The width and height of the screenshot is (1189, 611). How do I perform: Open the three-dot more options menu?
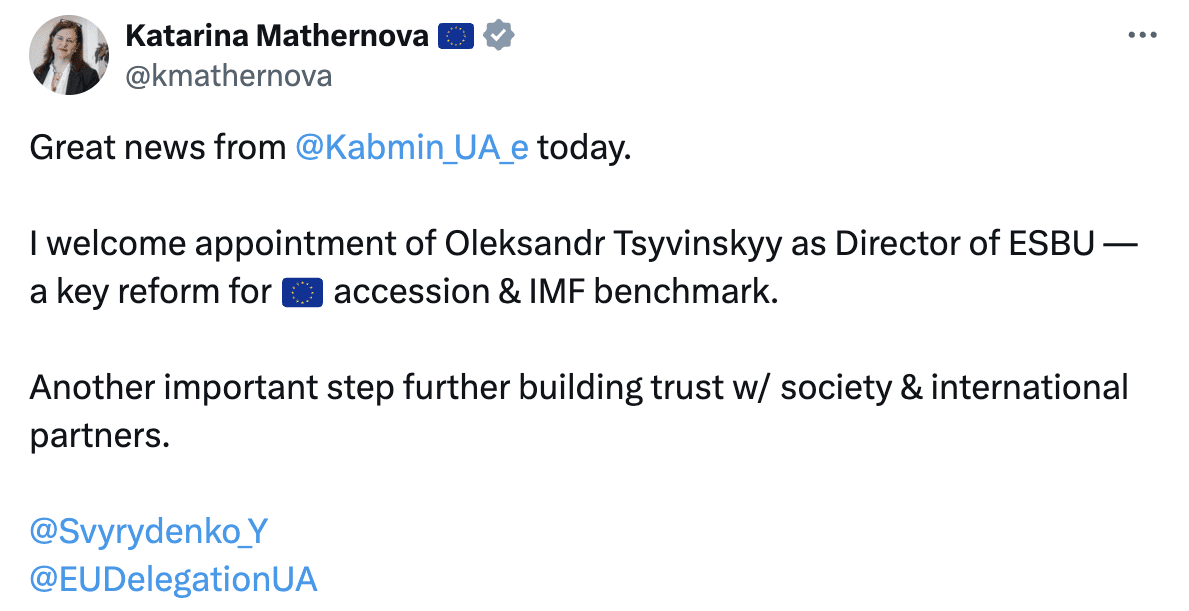coord(1142,35)
